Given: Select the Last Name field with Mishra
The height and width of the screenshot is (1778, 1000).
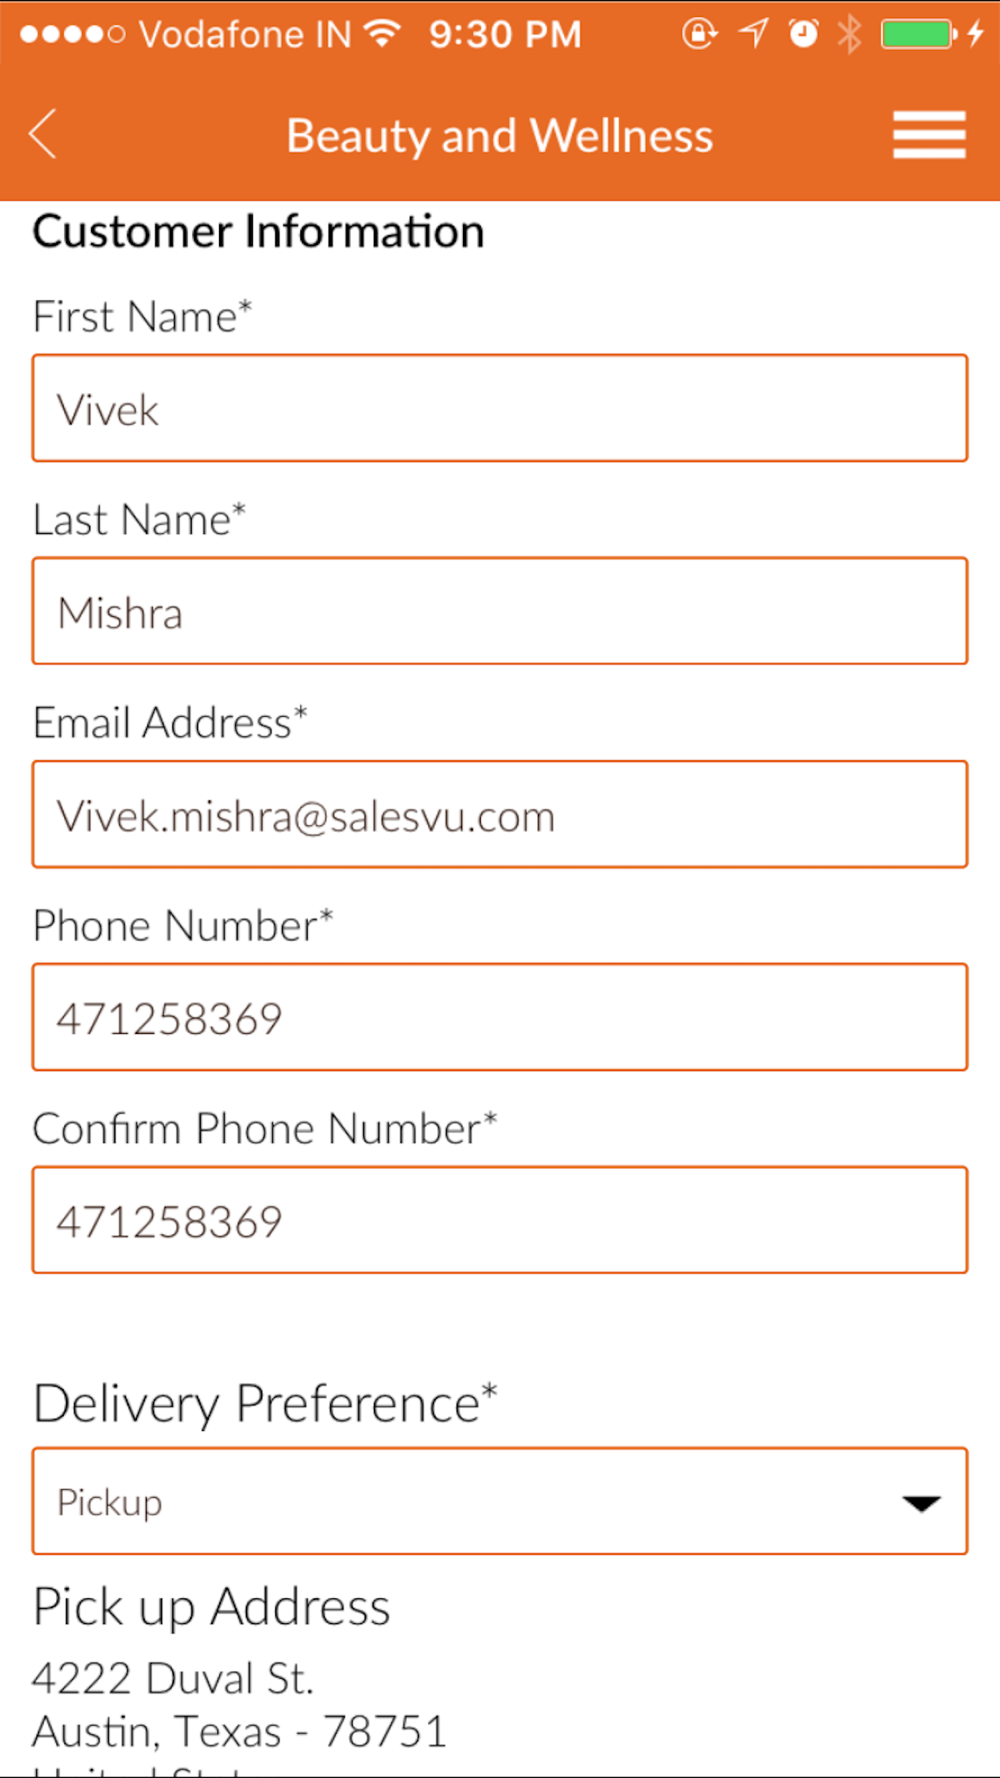Looking at the screenshot, I should pyautogui.click(x=500, y=611).
